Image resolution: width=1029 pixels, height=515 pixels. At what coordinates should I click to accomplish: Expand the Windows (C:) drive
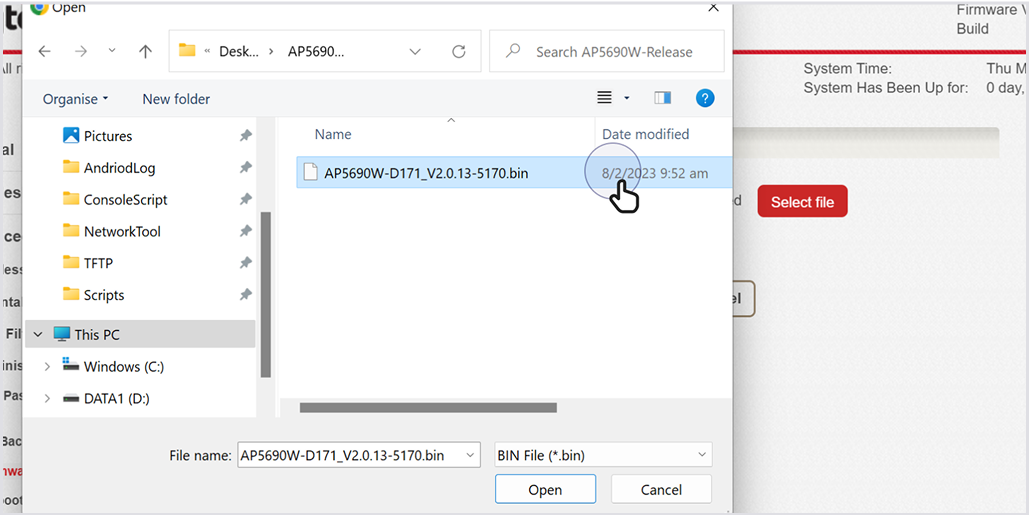tap(47, 367)
